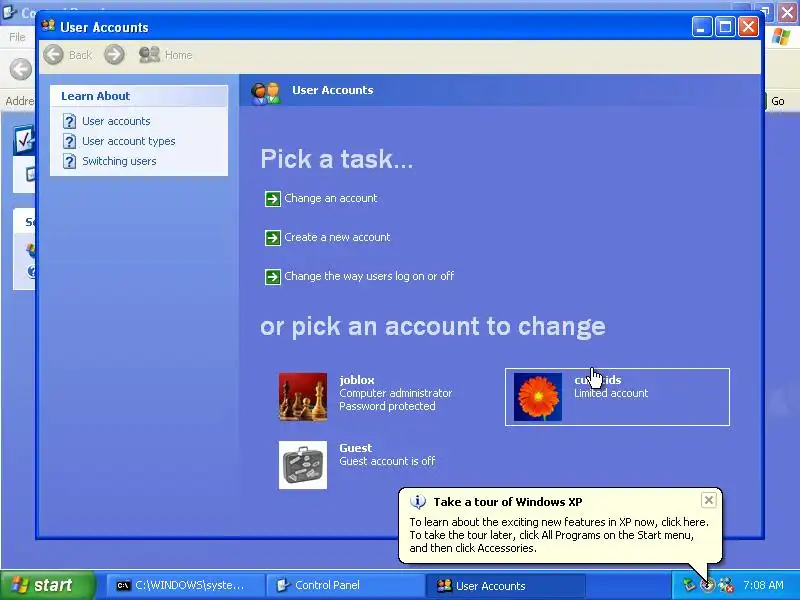Click green arrow next to 'Change an account'

[x=273, y=198]
